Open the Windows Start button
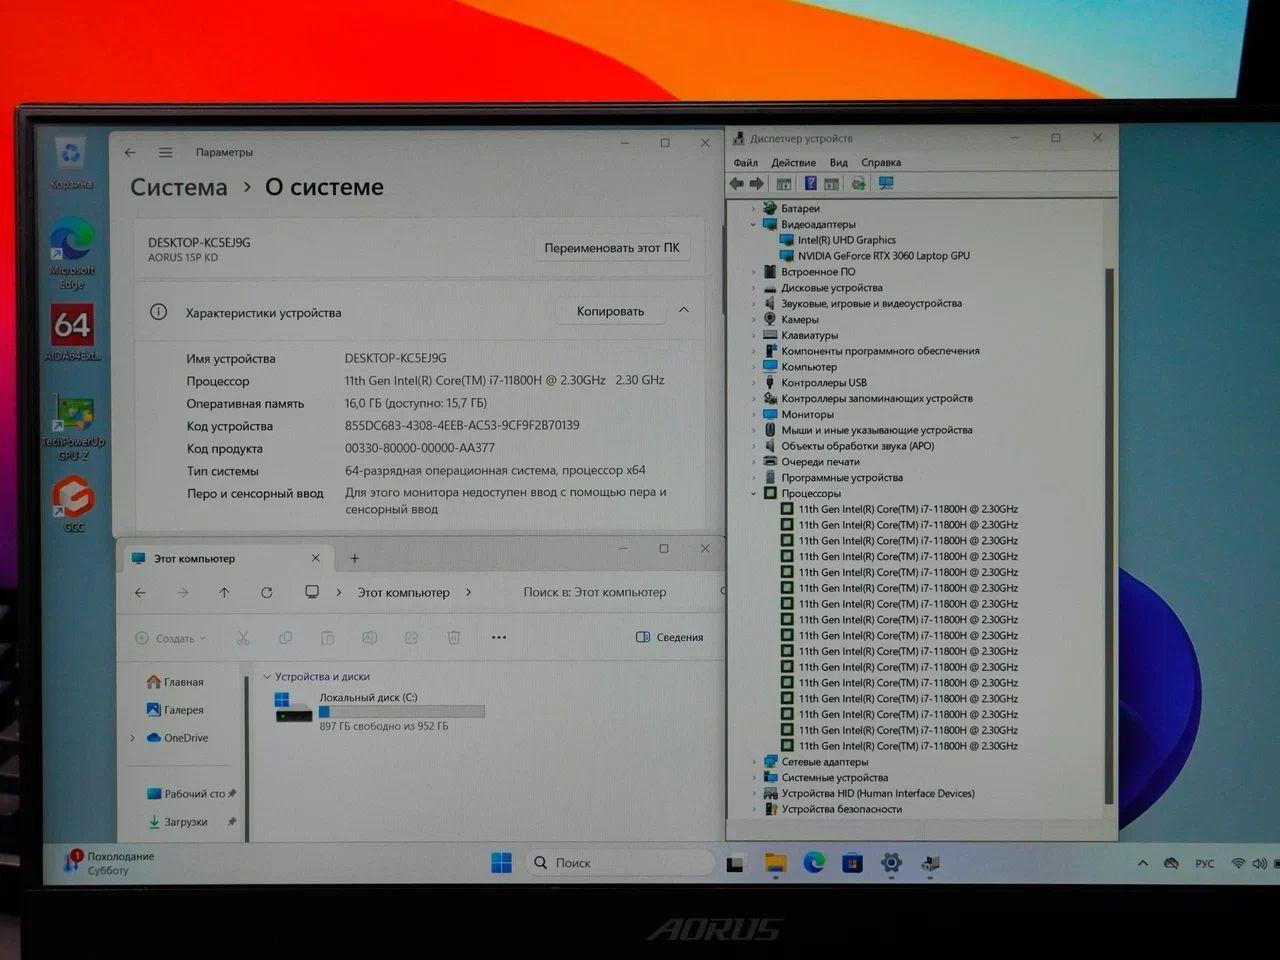Image resolution: width=1280 pixels, height=960 pixels. (502, 862)
